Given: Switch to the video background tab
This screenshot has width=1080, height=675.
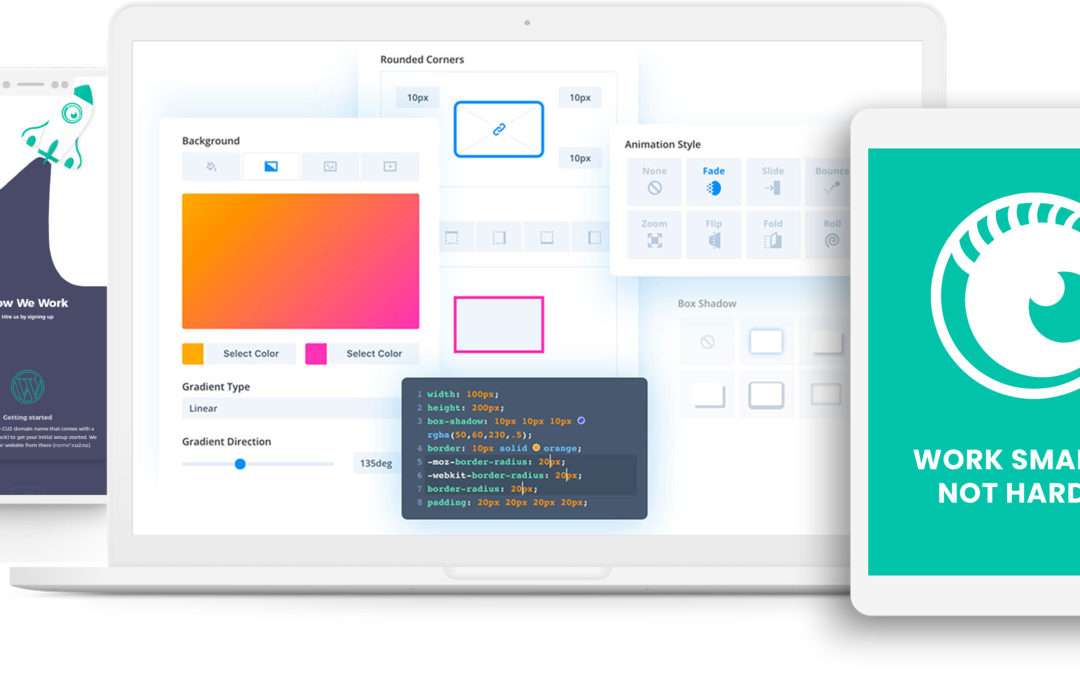Looking at the screenshot, I should click(x=390, y=167).
